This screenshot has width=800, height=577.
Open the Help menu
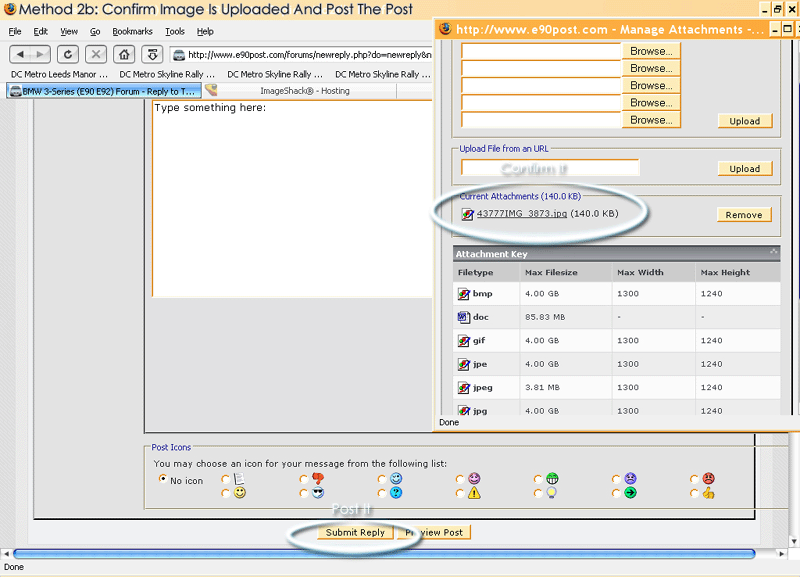205,32
